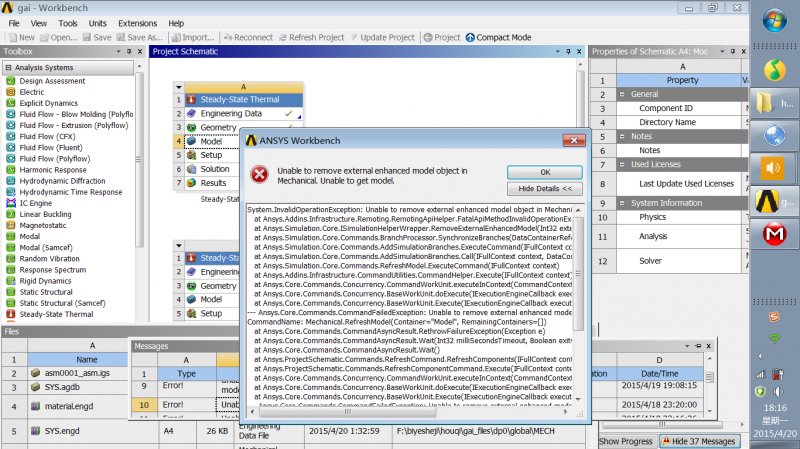This screenshot has height=449, width=800.
Task: Click material.engd file row
Action: (x=69, y=406)
